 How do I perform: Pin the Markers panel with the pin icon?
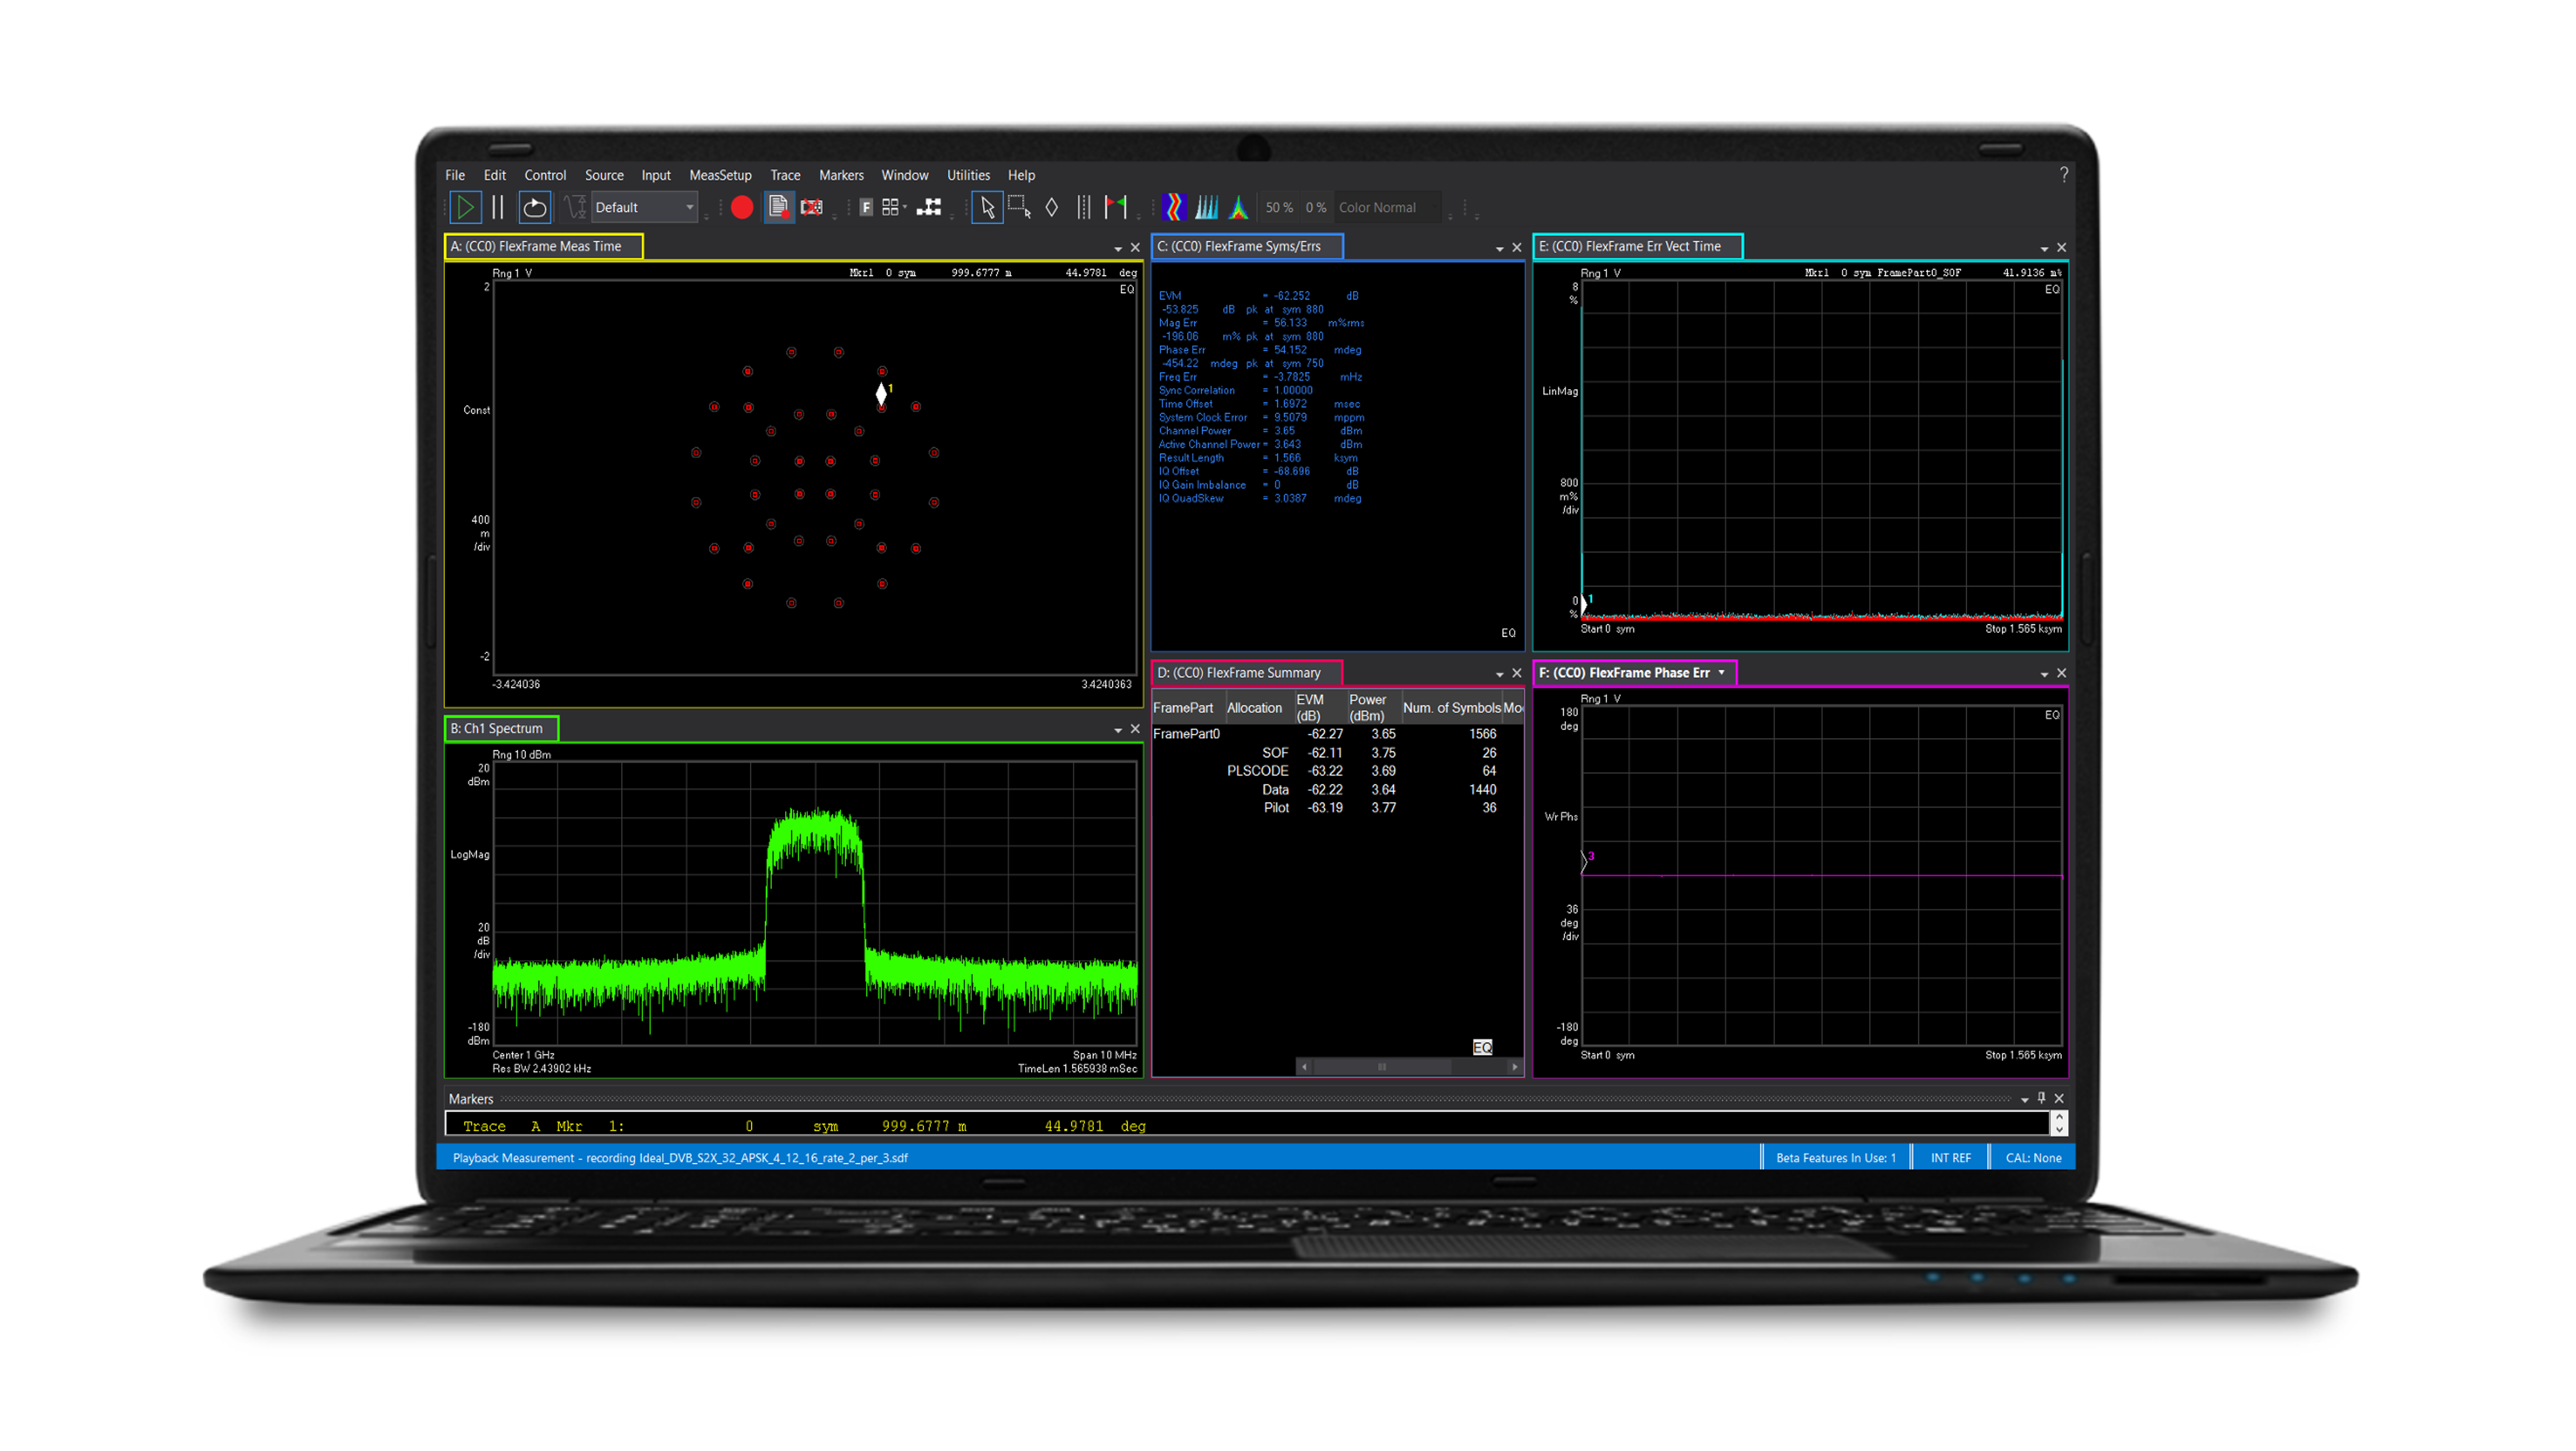2042,1097
